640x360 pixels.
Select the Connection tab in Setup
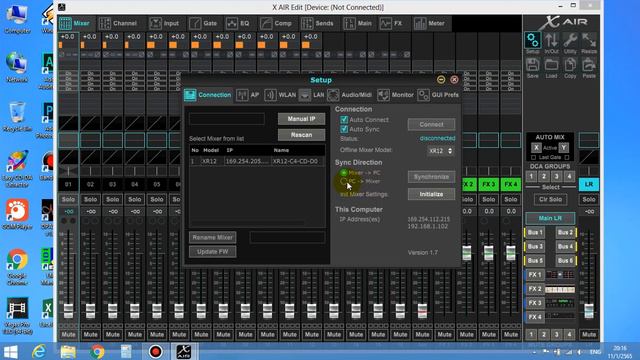click(x=208, y=95)
